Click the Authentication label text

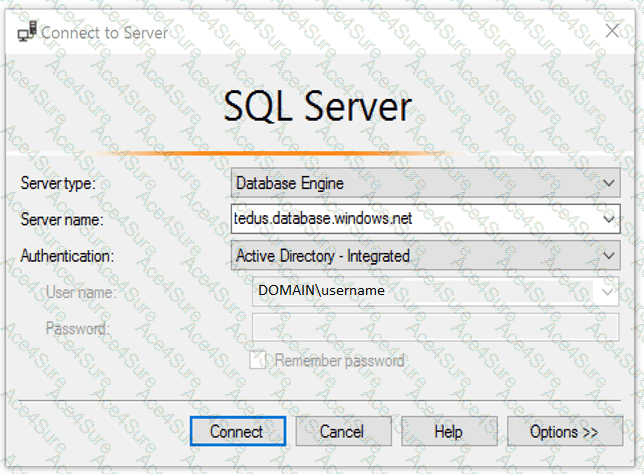click(x=67, y=256)
